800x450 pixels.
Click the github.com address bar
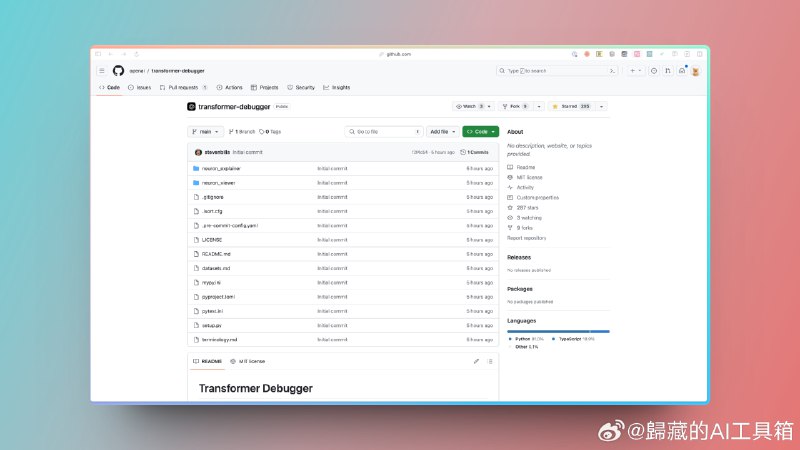[x=398, y=54]
